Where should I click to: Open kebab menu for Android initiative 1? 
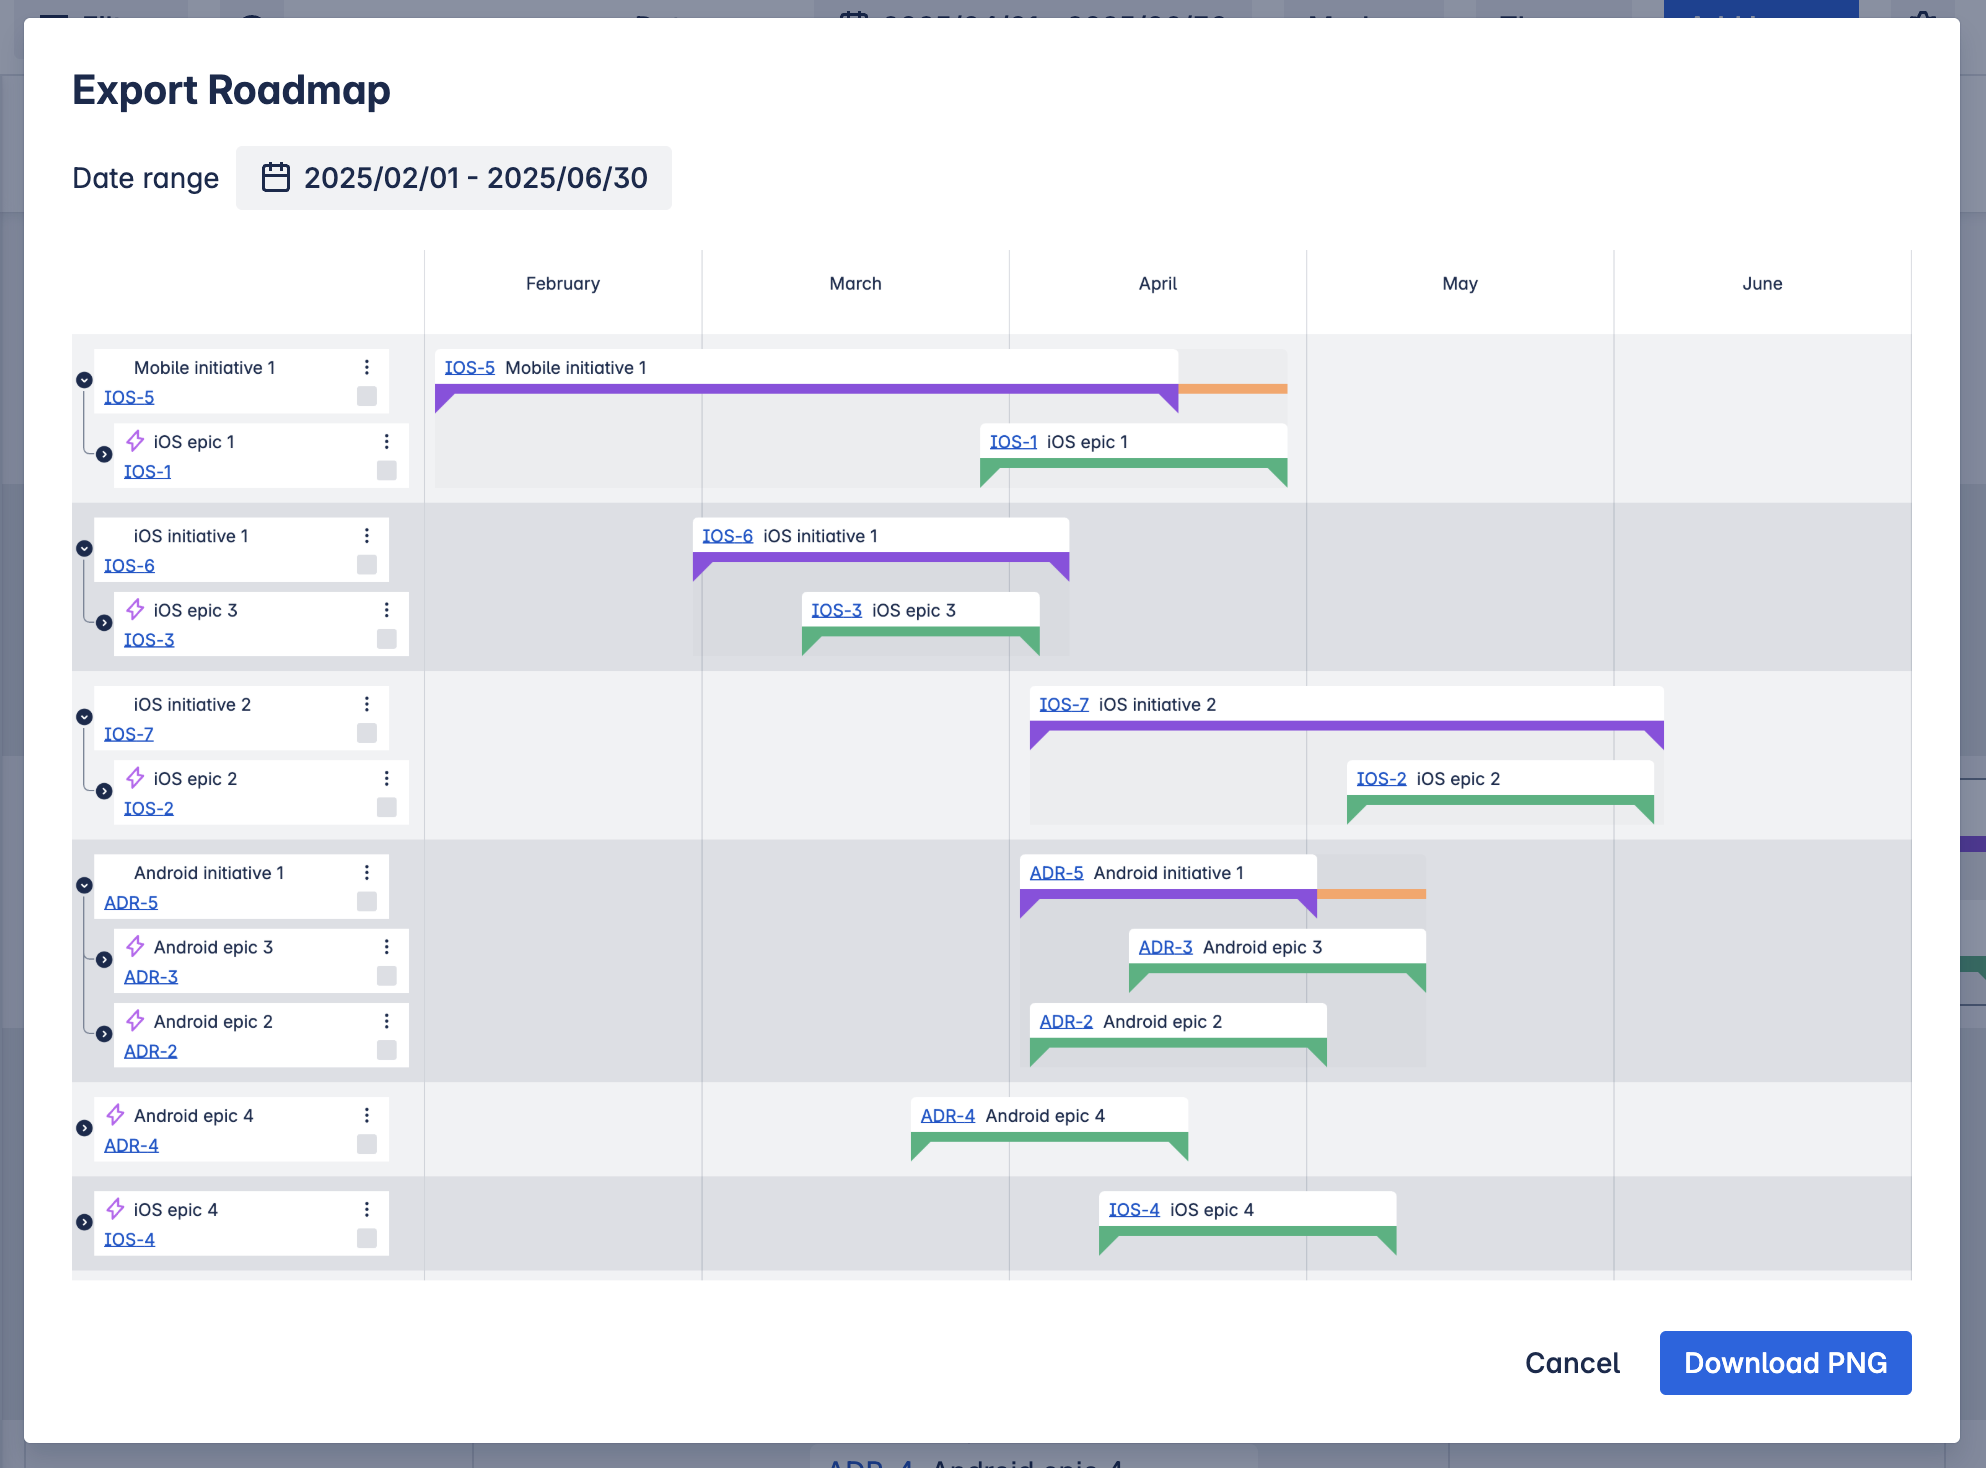click(367, 873)
